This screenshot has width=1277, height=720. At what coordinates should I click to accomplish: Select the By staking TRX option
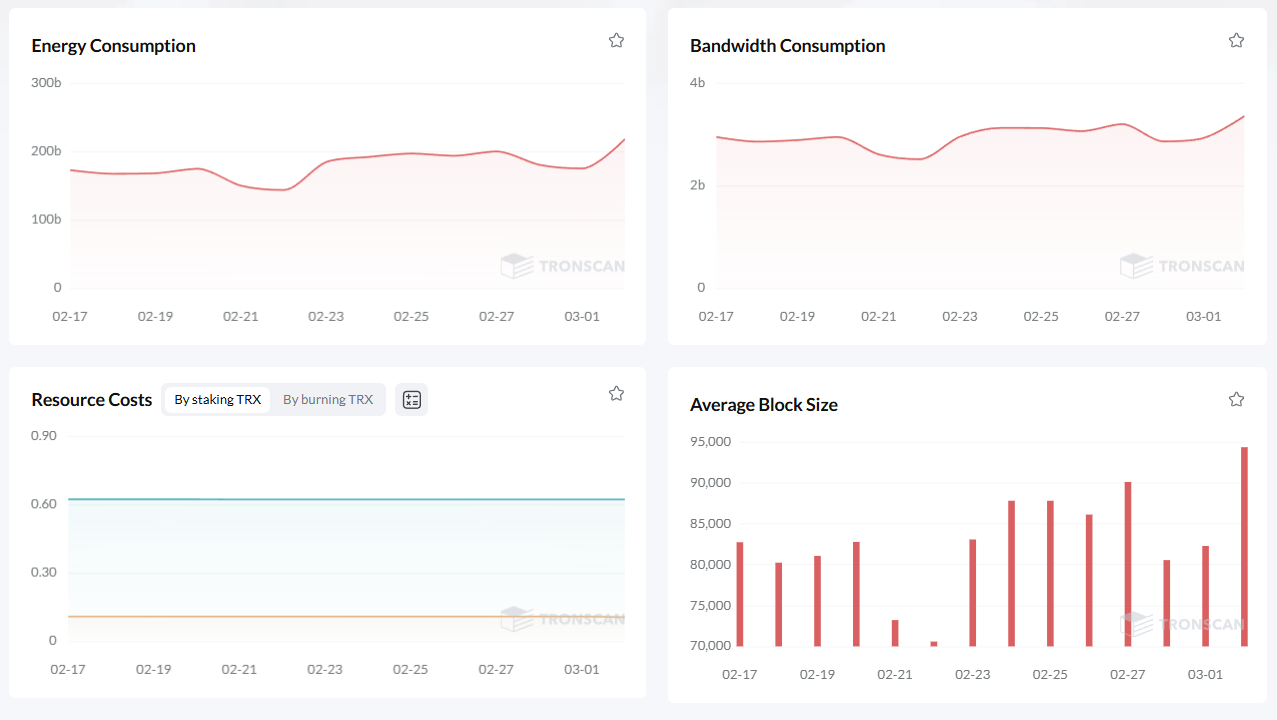(217, 400)
